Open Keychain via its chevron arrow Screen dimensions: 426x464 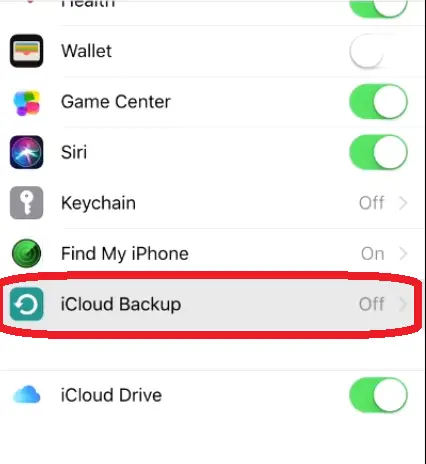point(403,203)
